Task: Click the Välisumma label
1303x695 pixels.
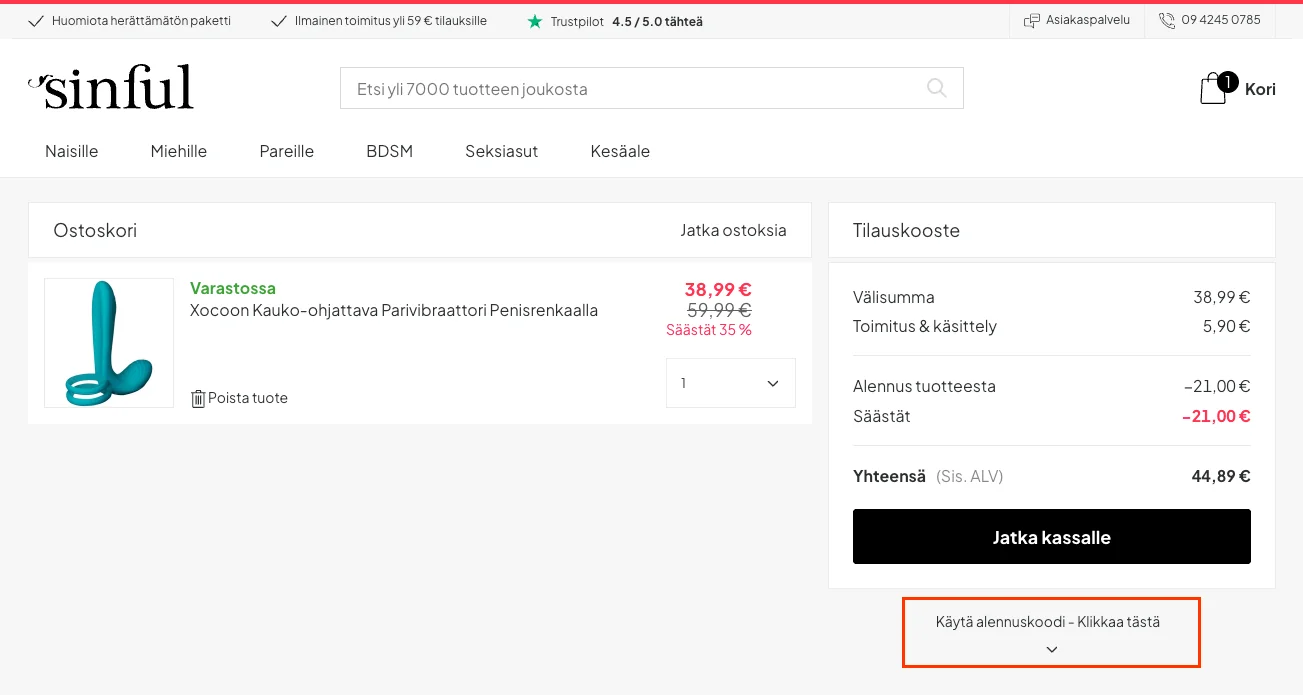Action: (894, 297)
